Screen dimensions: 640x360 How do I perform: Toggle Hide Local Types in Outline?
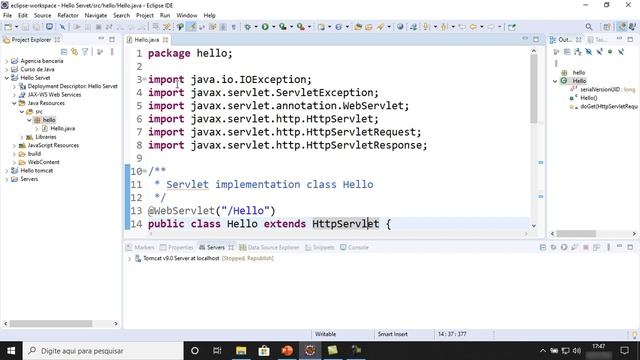(620, 52)
